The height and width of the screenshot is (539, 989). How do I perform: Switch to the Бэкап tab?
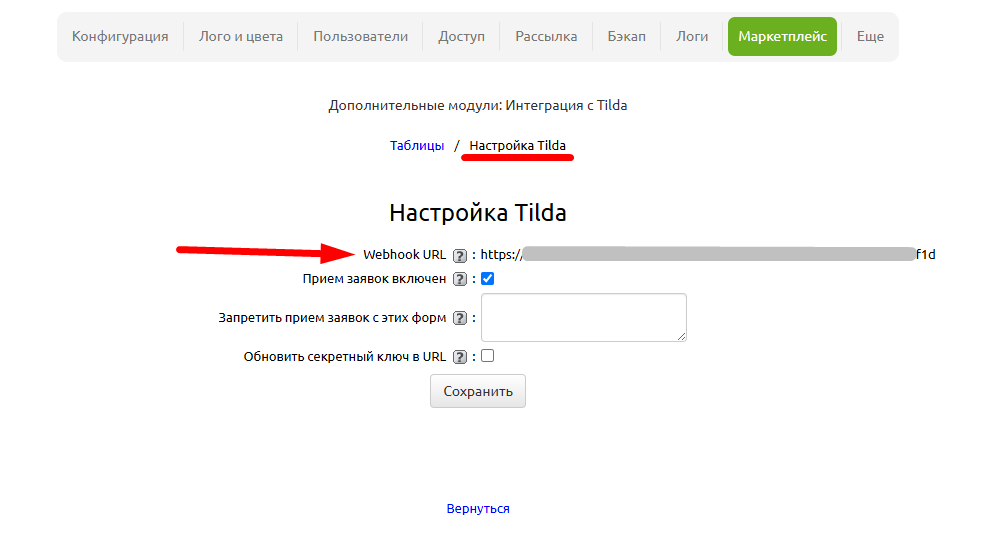pyautogui.click(x=626, y=36)
